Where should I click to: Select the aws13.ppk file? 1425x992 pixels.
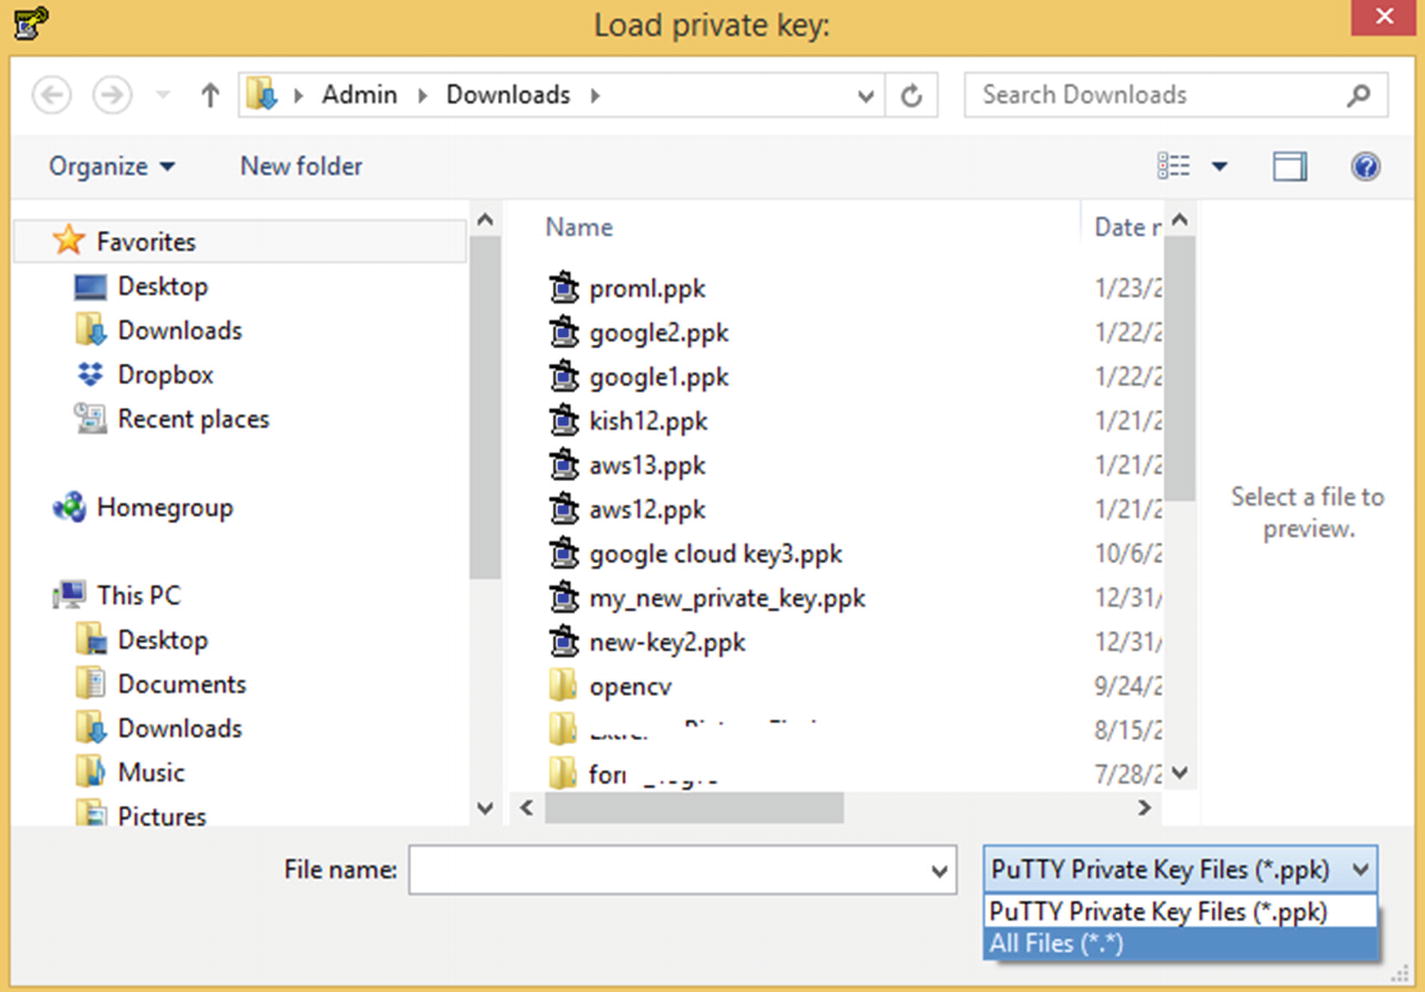(x=647, y=465)
